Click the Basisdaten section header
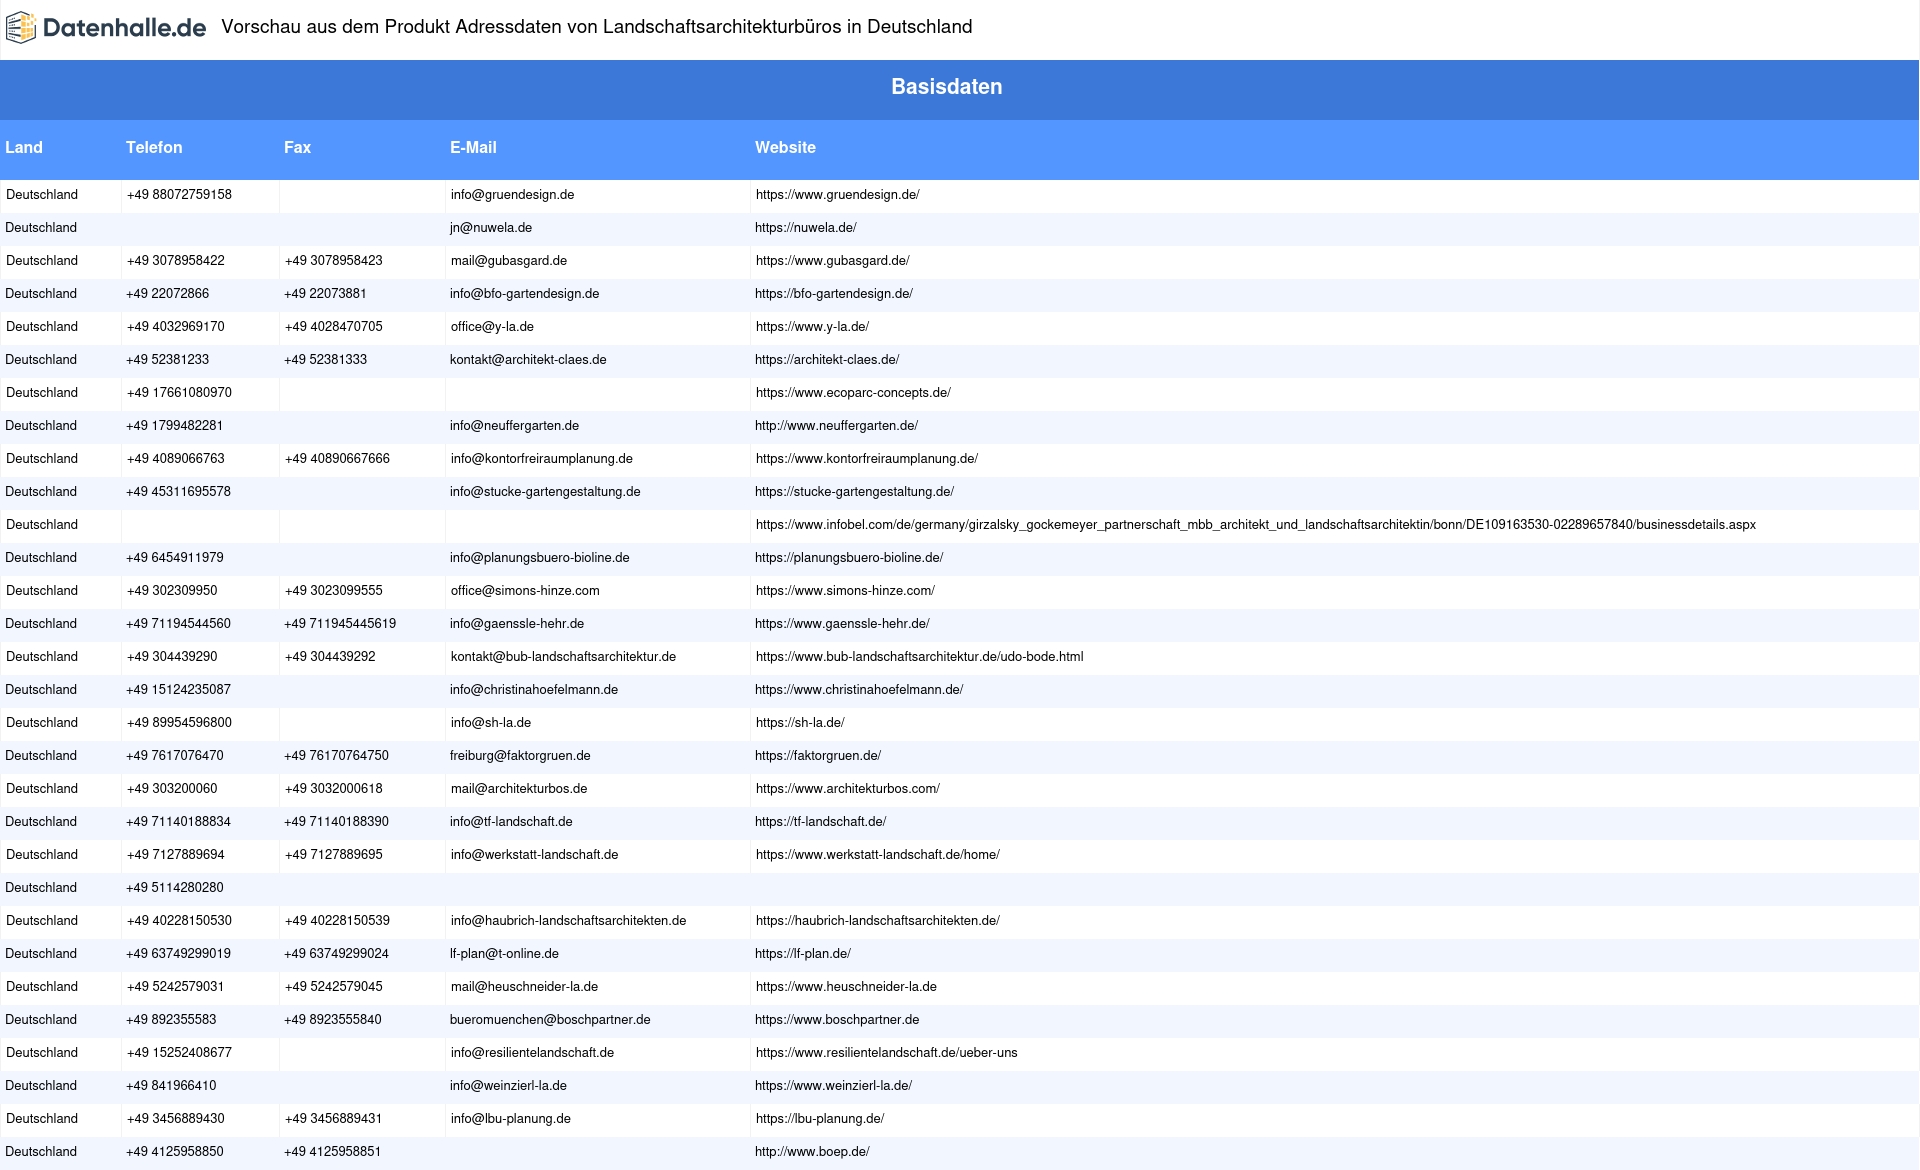Viewport: 1920px width, 1170px height. (x=946, y=87)
